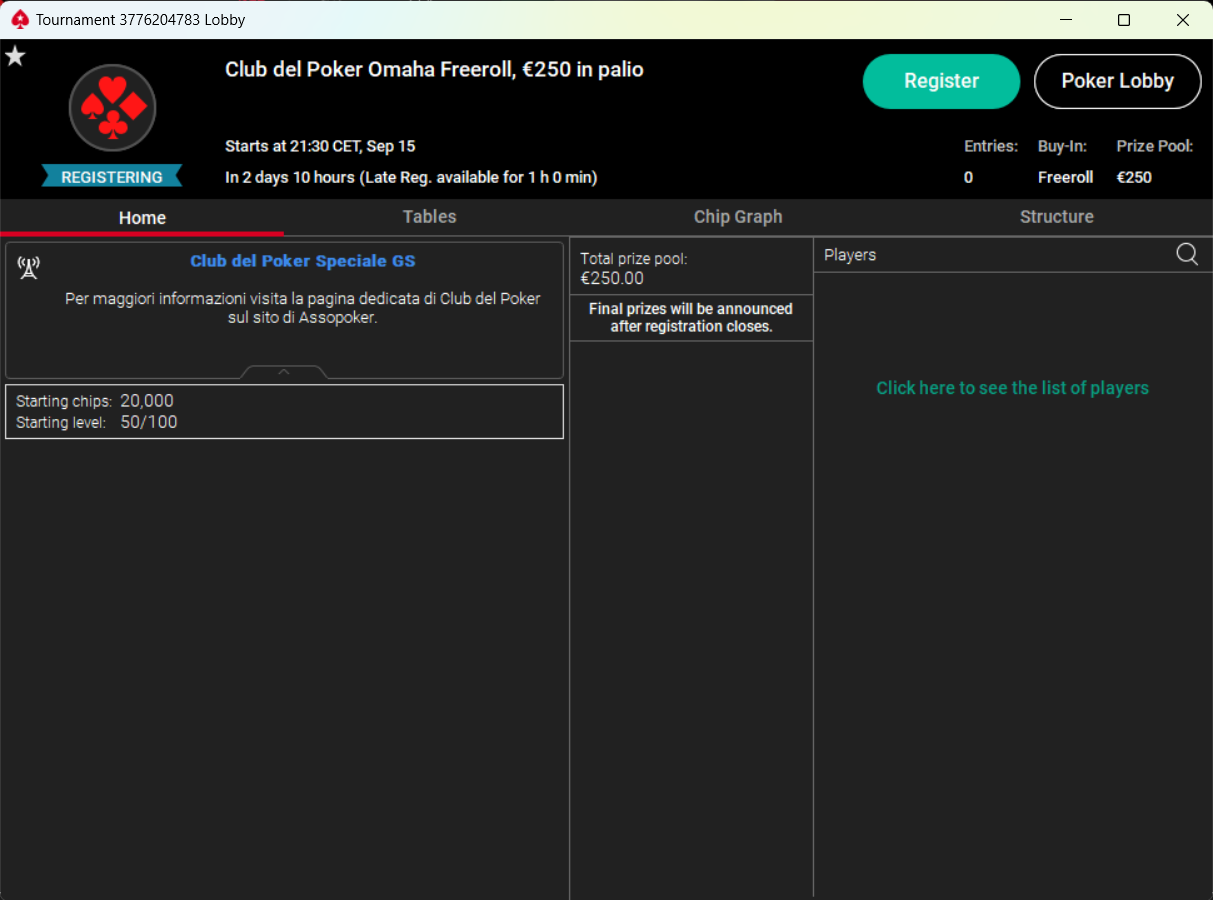The height and width of the screenshot is (900, 1213).
Task: Click Starts at 21:30 CET, Sep 15
Action: pyautogui.click(x=320, y=146)
